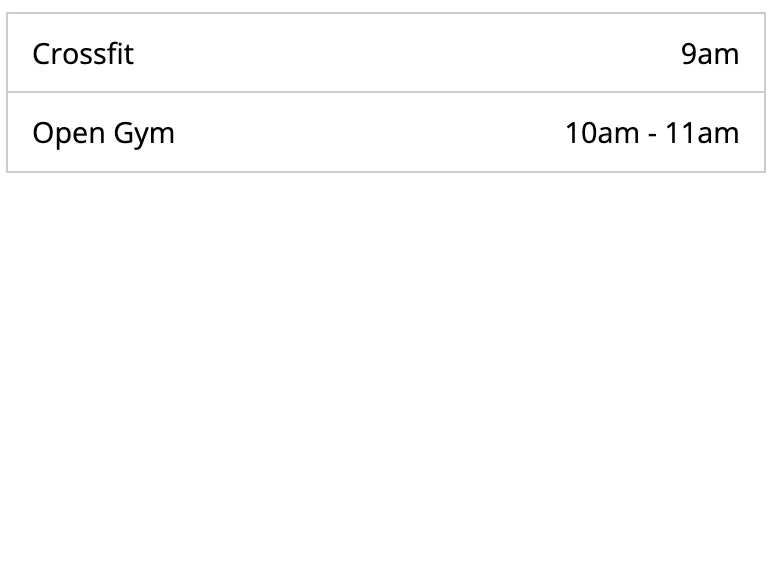Select the Open Gym row

click(x=386, y=132)
